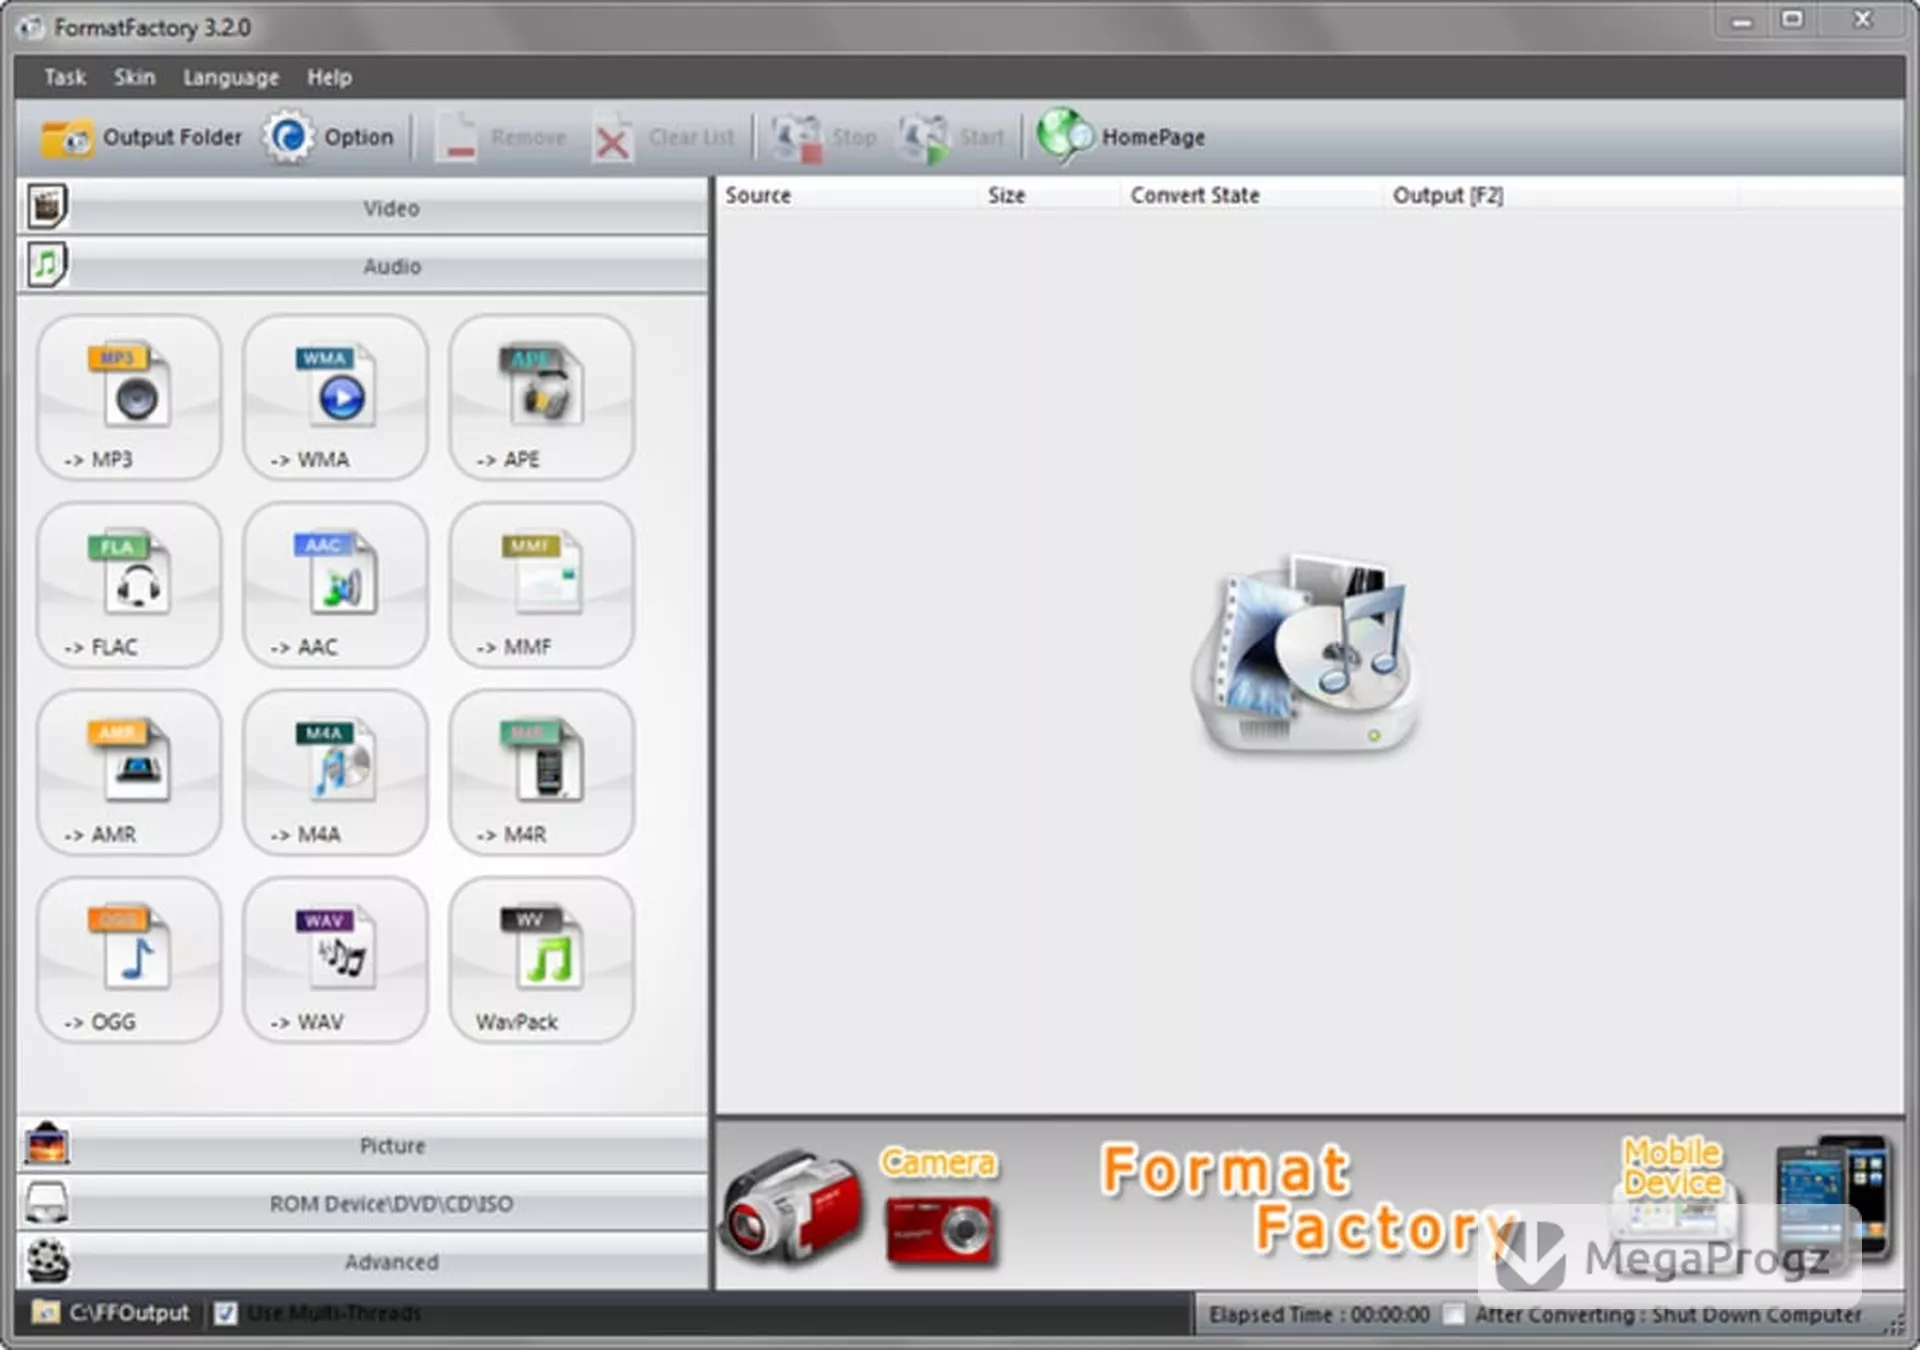The height and width of the screenshot is (1350, 1920).
Task: Open the -> M4A conversion option
Action: coord(335,772)
